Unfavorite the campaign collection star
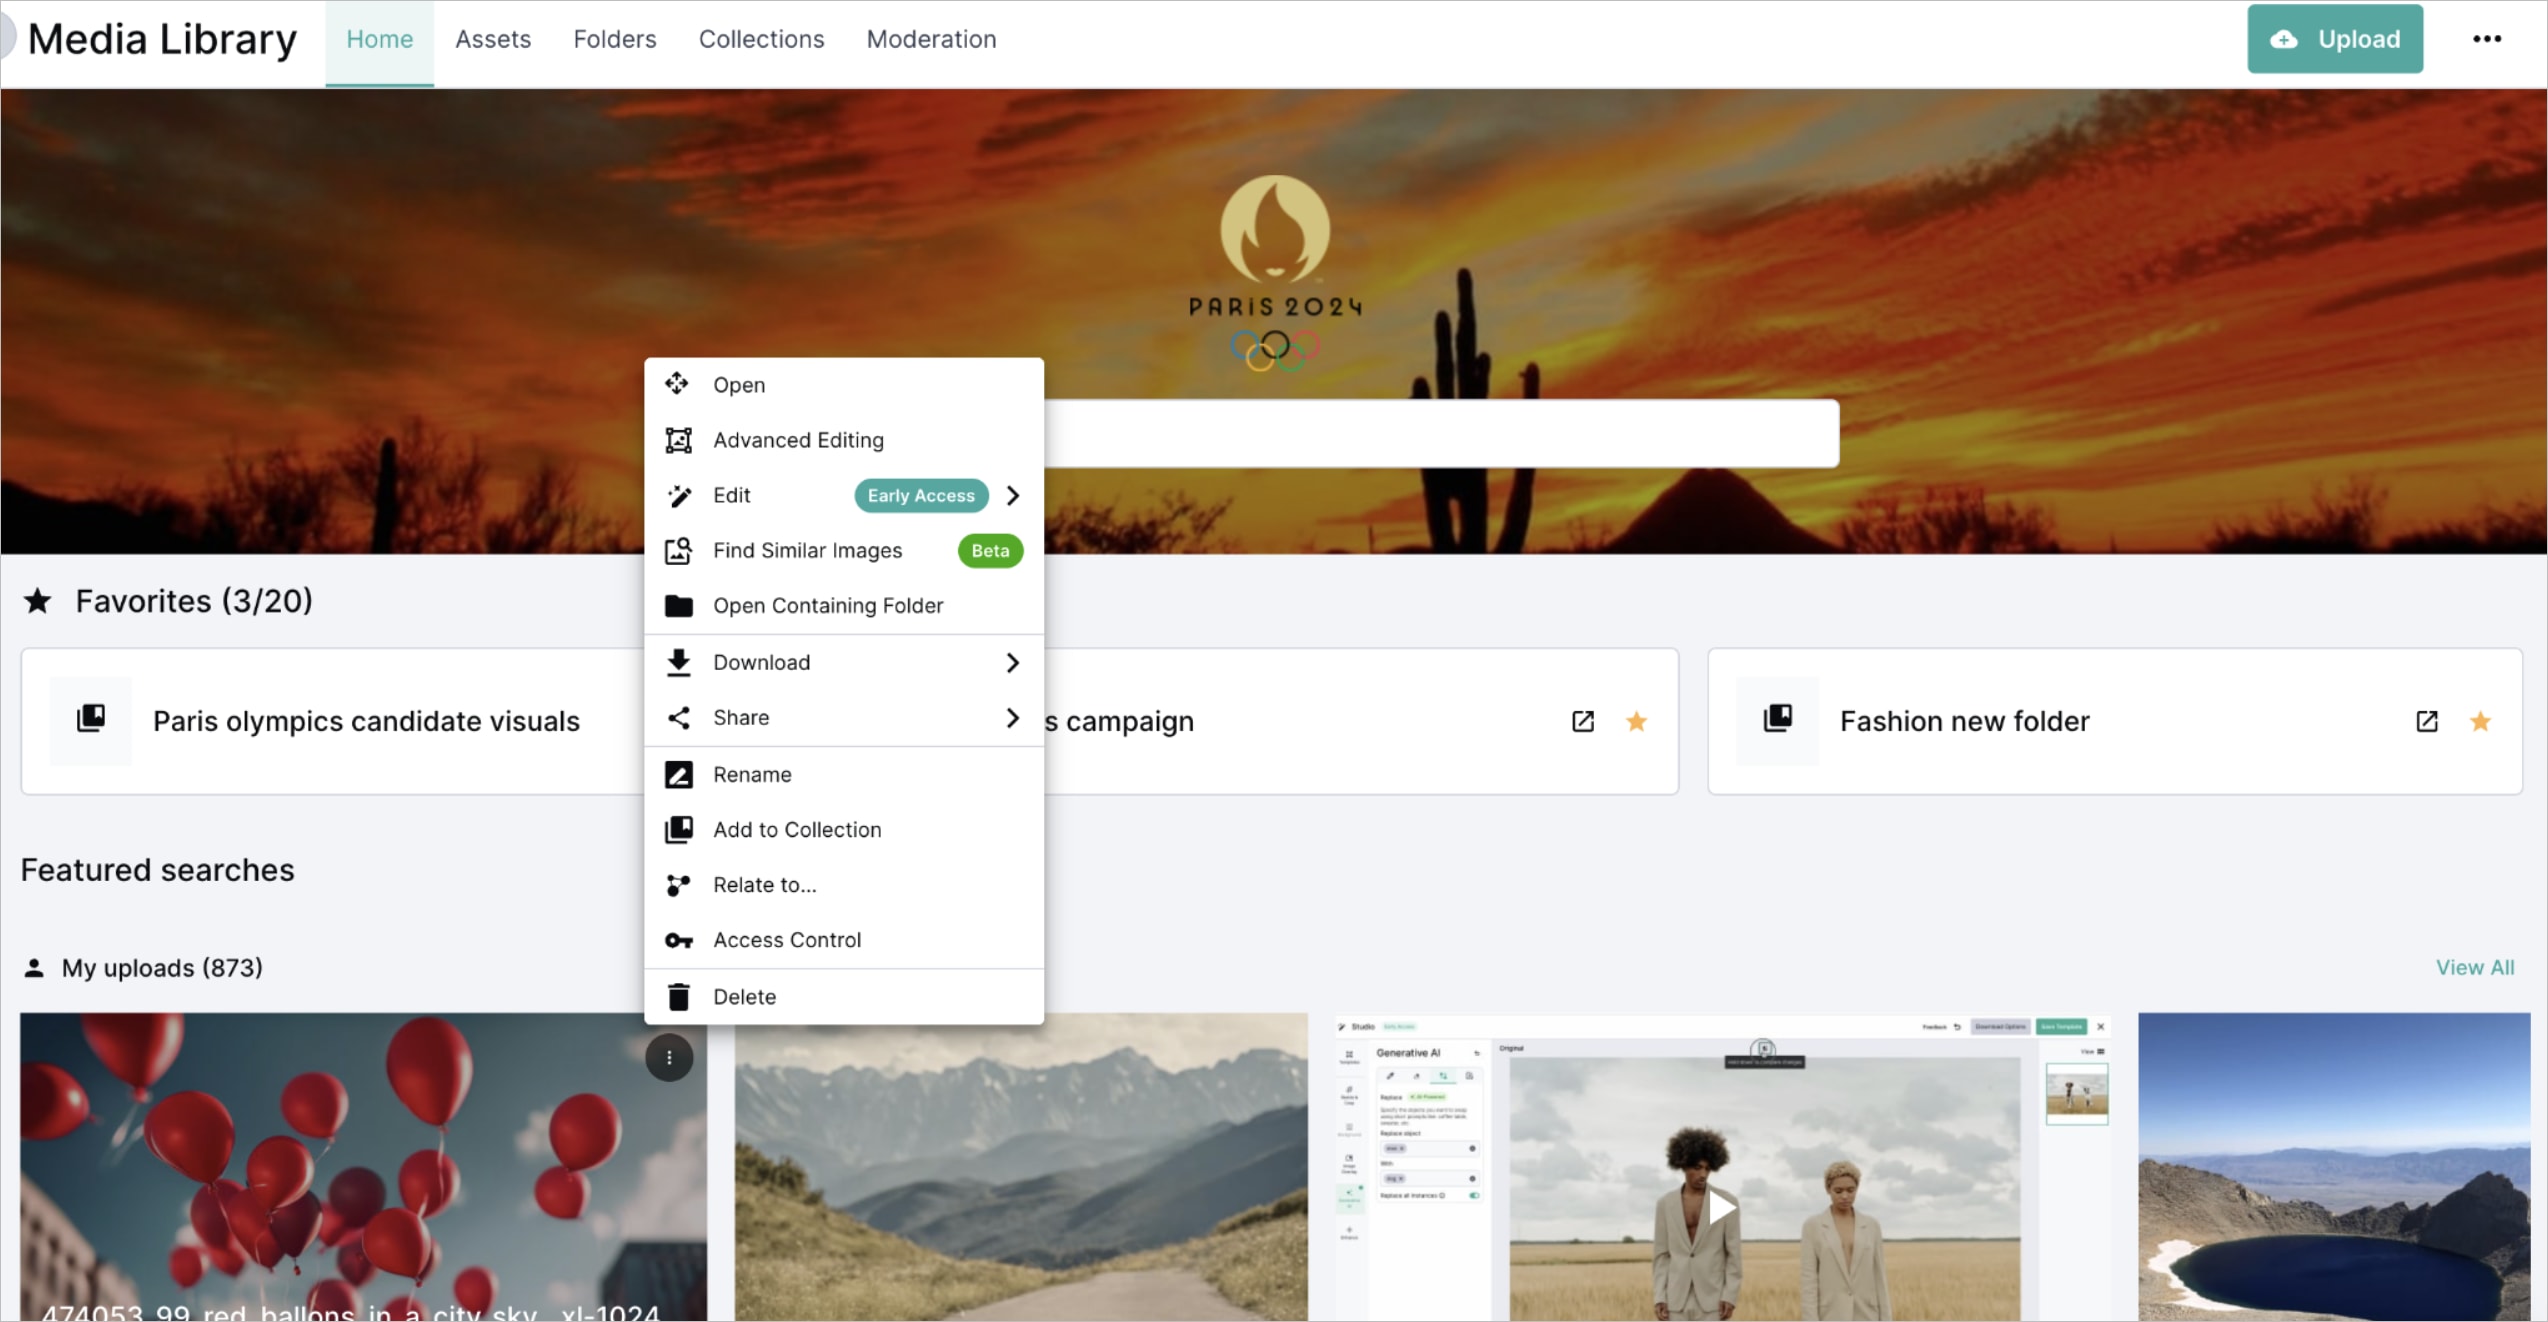 click(x=1636, y=721)
